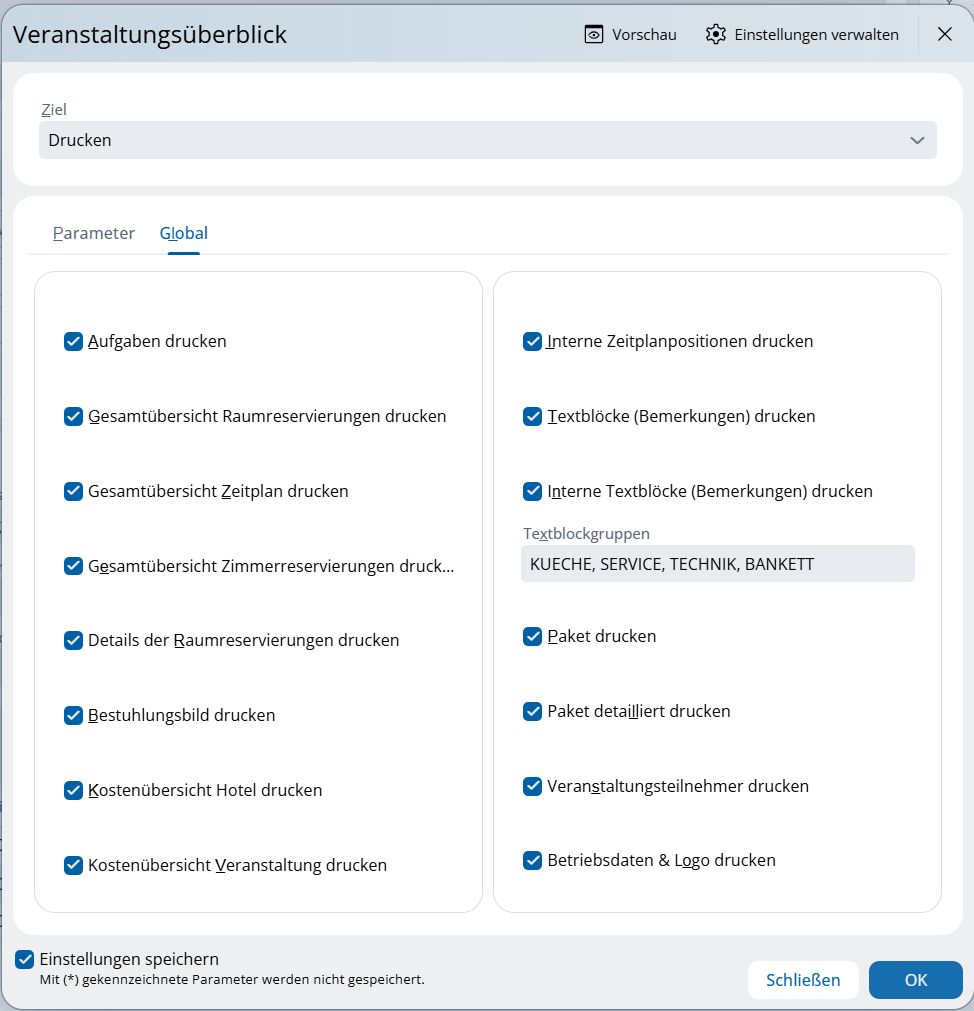Uncheck Aufgaben drucken

coord(73,341)
